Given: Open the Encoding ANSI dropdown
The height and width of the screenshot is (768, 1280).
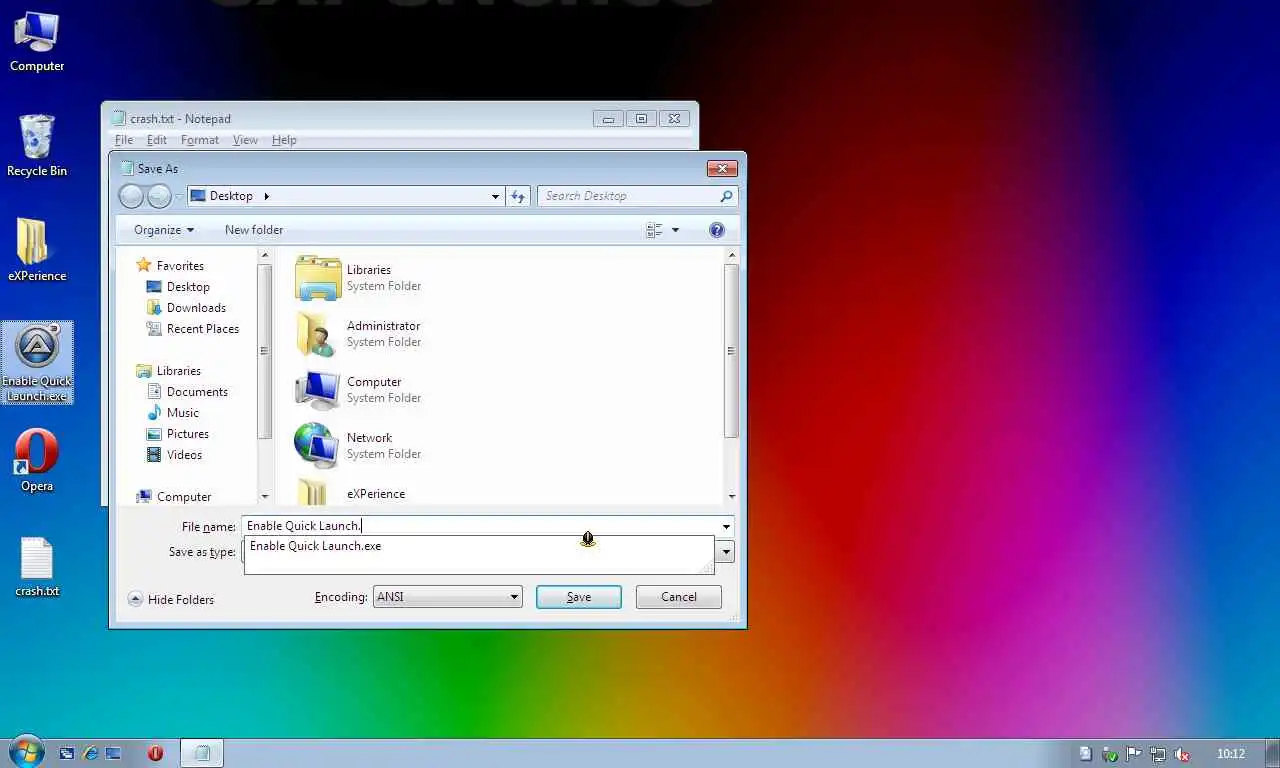Looking at the screenshot, I should [x=447, y=597].
